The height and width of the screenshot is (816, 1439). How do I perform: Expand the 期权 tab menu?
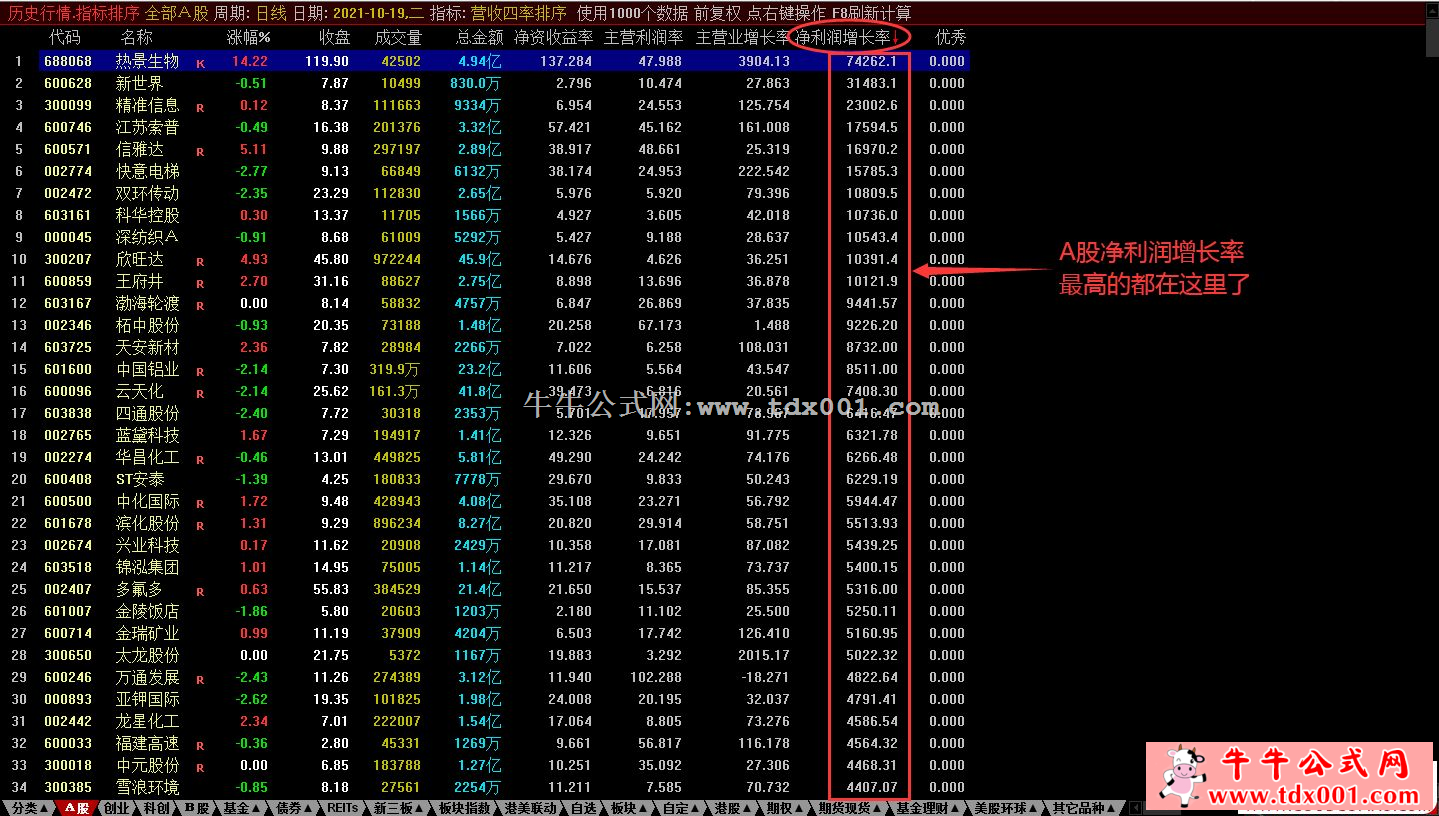coord(787,808)
